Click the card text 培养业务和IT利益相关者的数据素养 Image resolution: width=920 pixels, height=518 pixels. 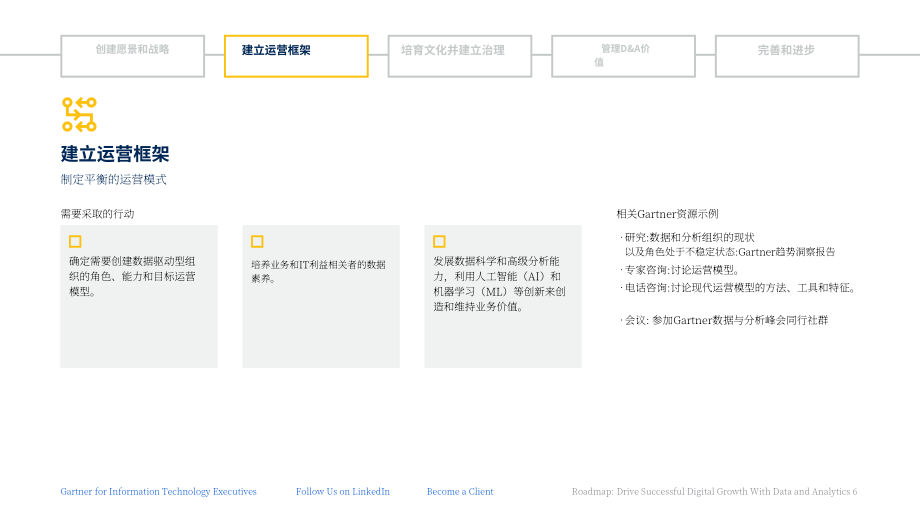319,272
